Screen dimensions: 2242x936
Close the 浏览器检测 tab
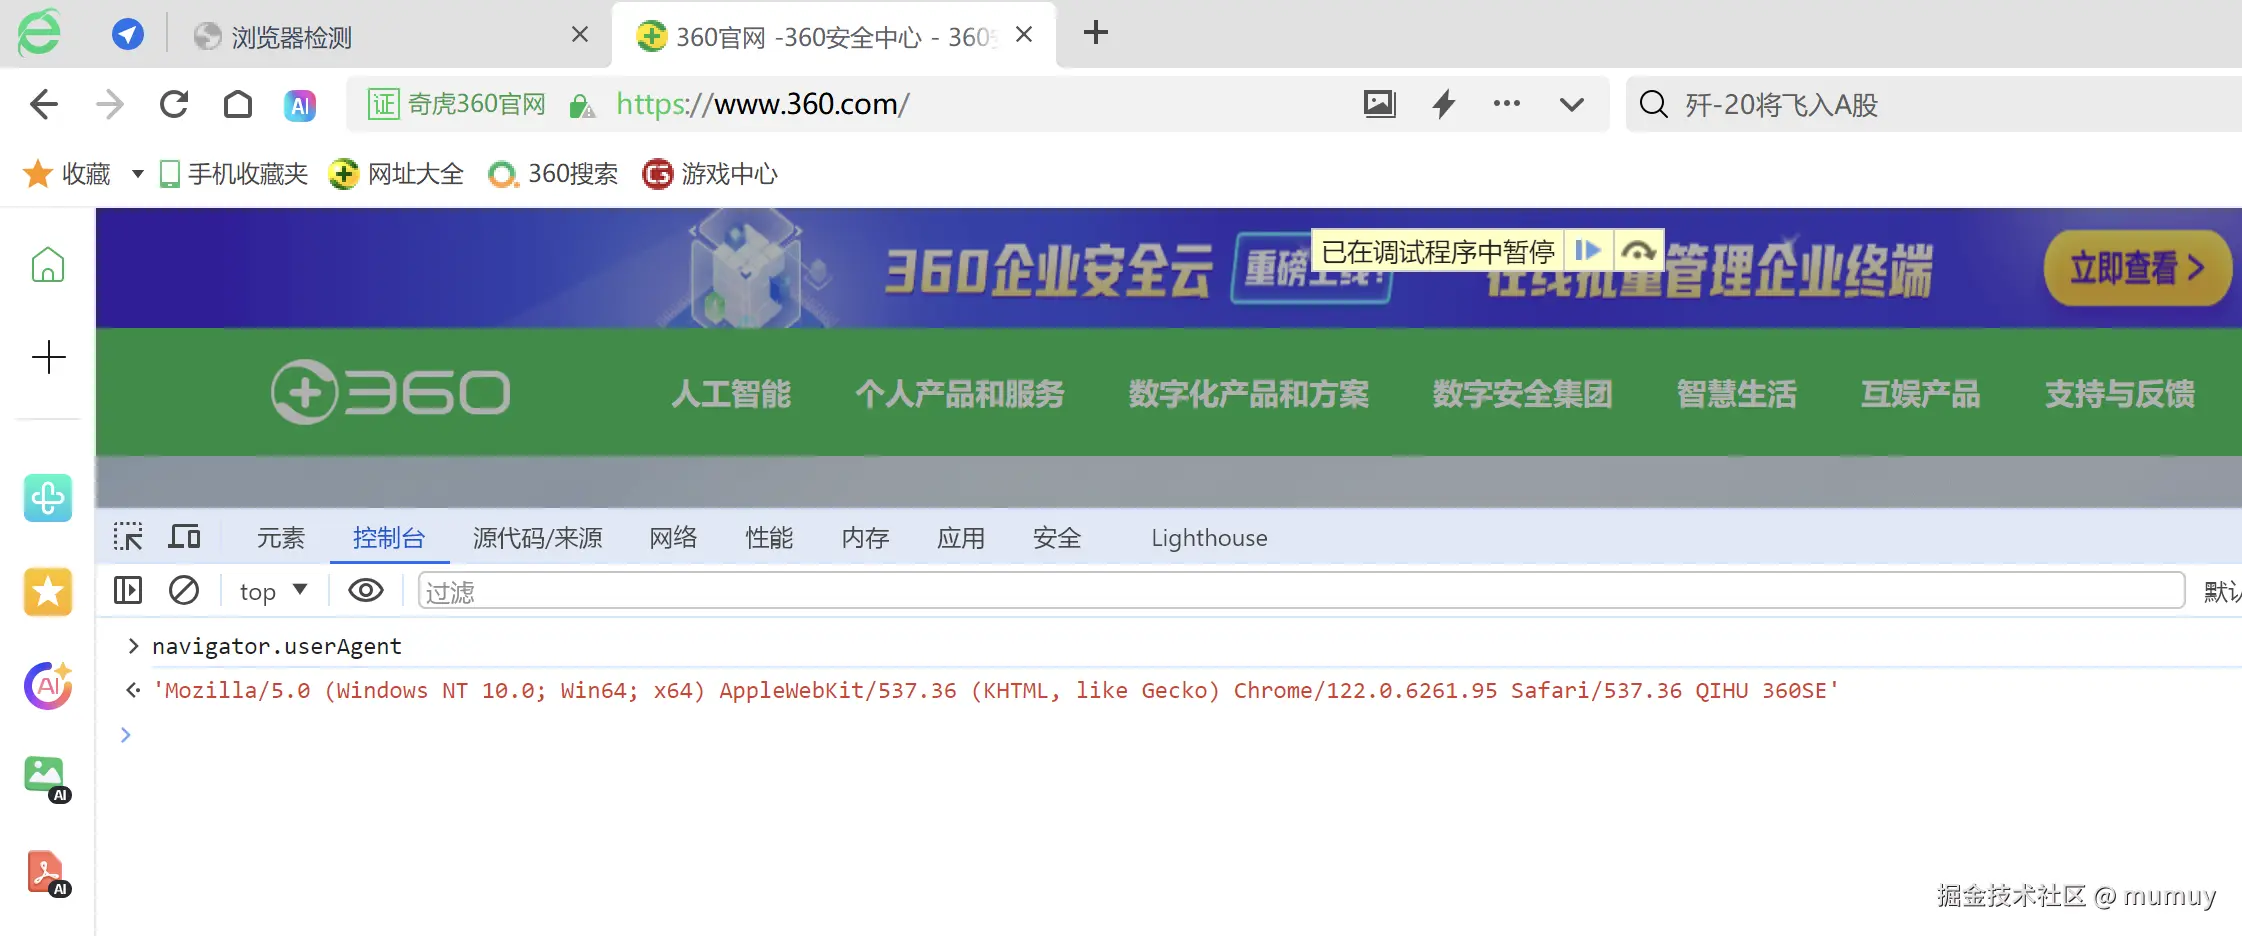(580, 35)
